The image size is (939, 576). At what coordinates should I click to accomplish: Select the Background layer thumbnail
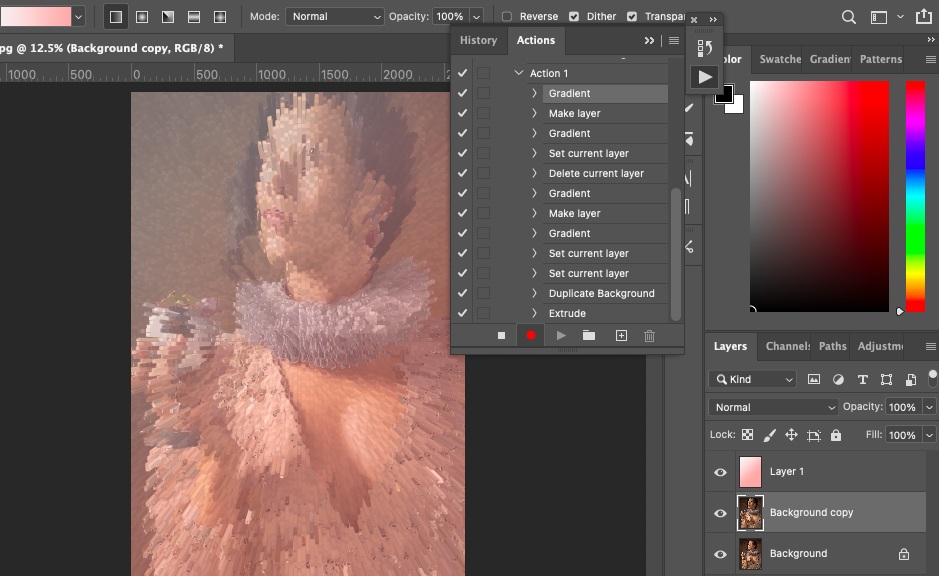[750, 554]
